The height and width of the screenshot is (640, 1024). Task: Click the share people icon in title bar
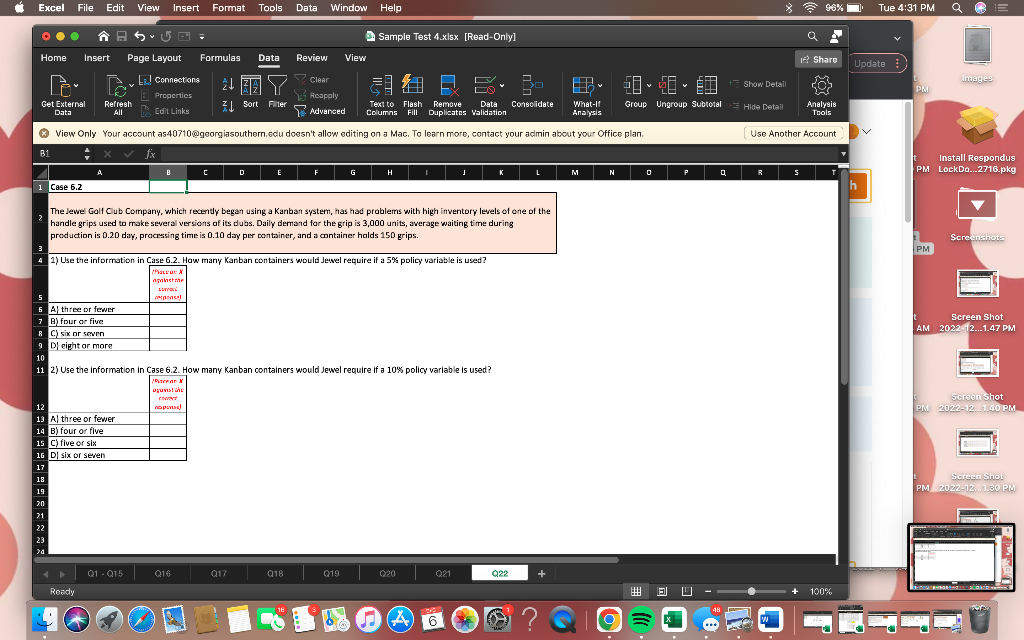point(836,37)
